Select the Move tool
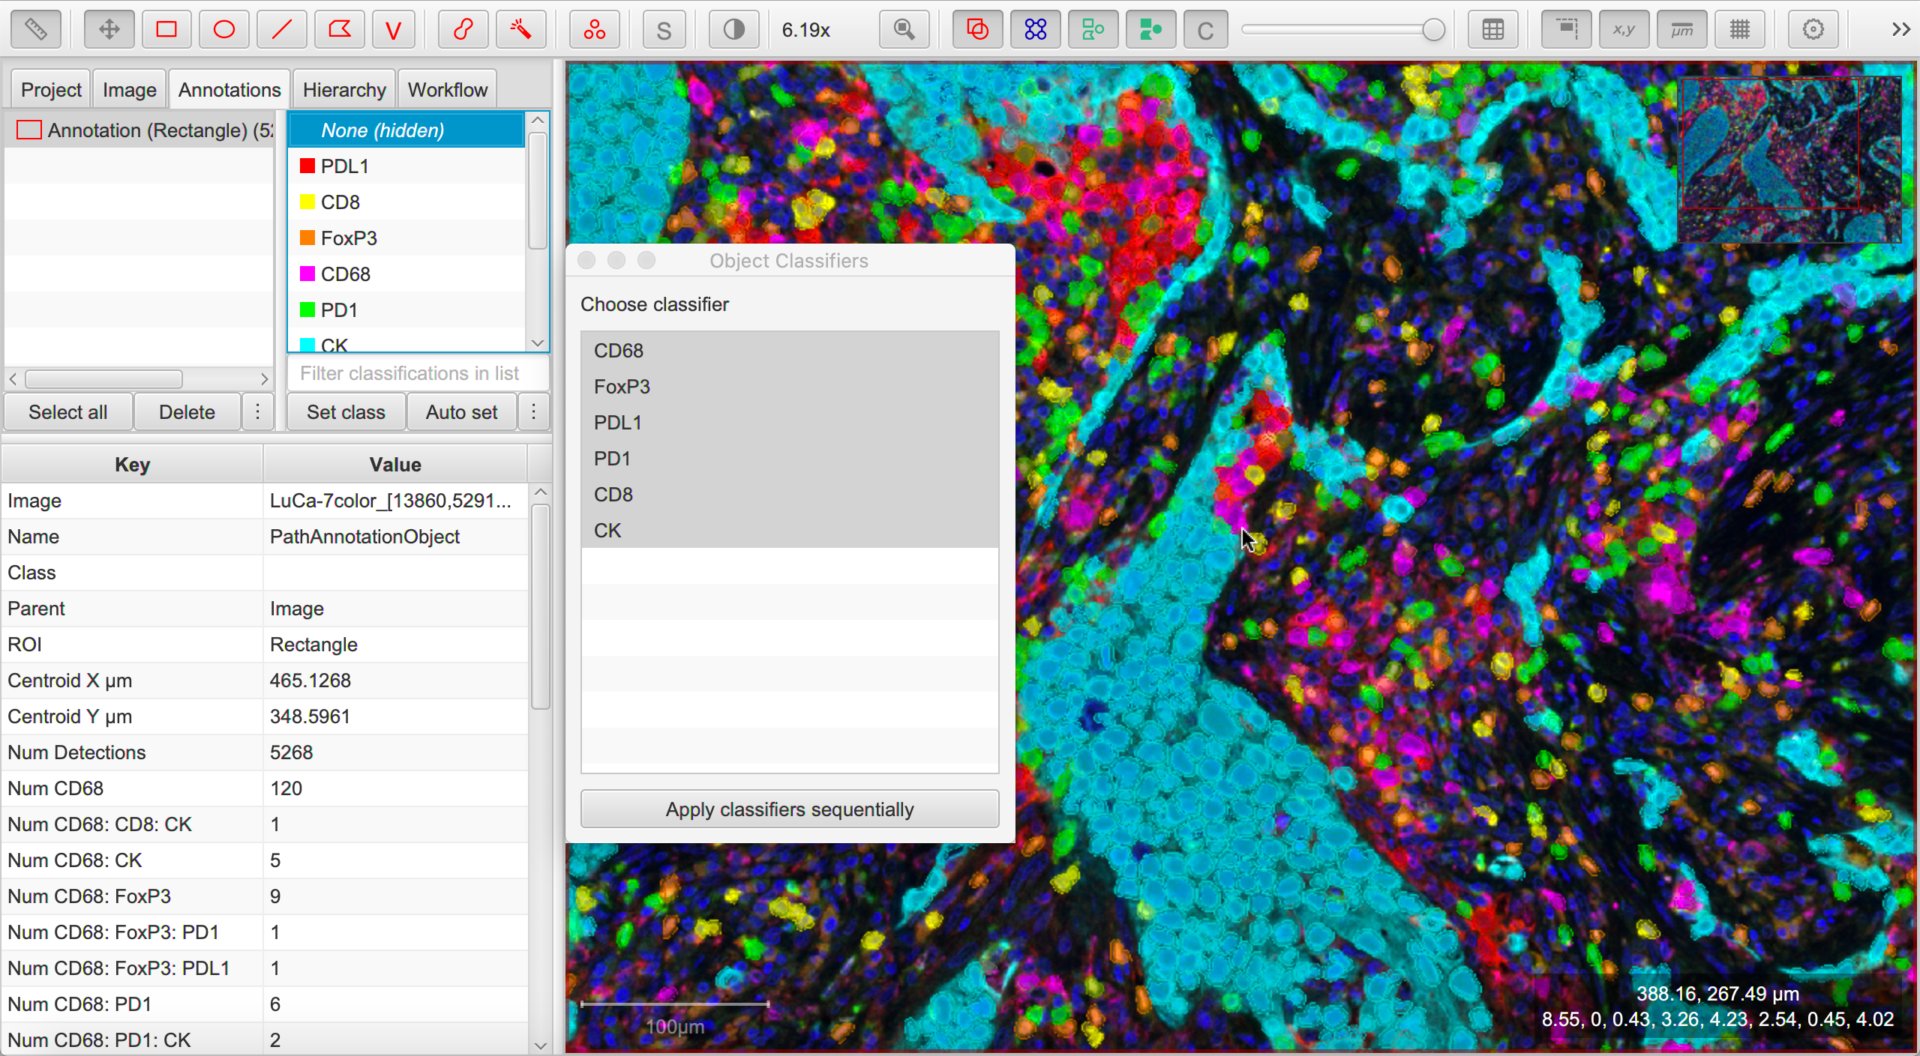 tap(109, 30)
